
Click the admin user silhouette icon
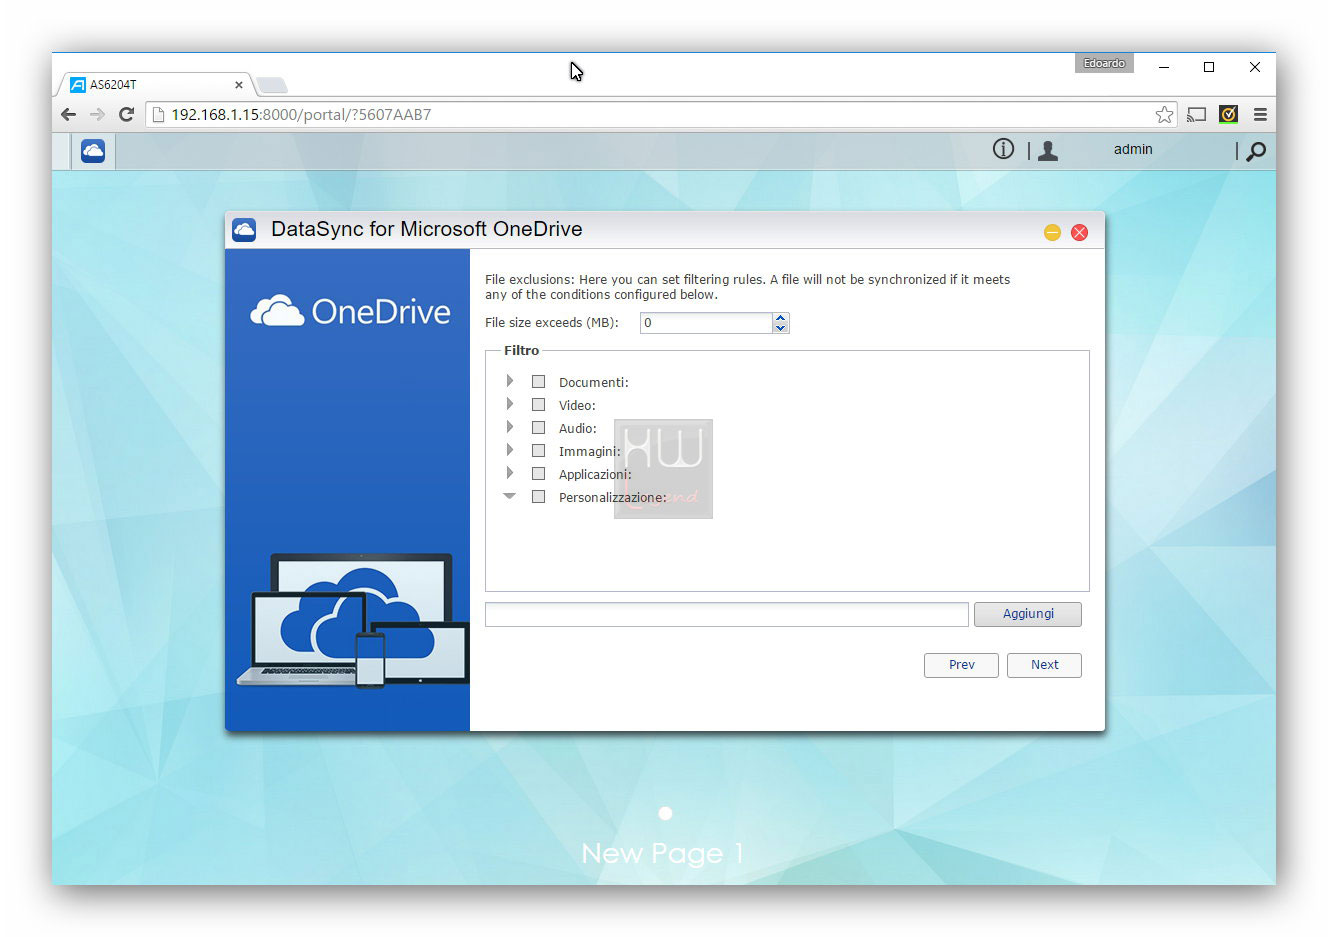pos(1048,151)
